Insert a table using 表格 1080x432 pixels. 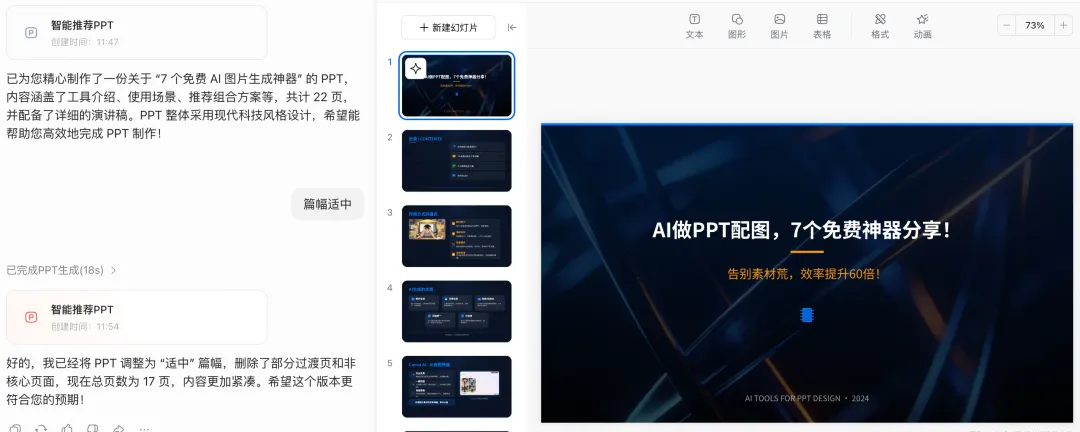[x=822, y=26]
